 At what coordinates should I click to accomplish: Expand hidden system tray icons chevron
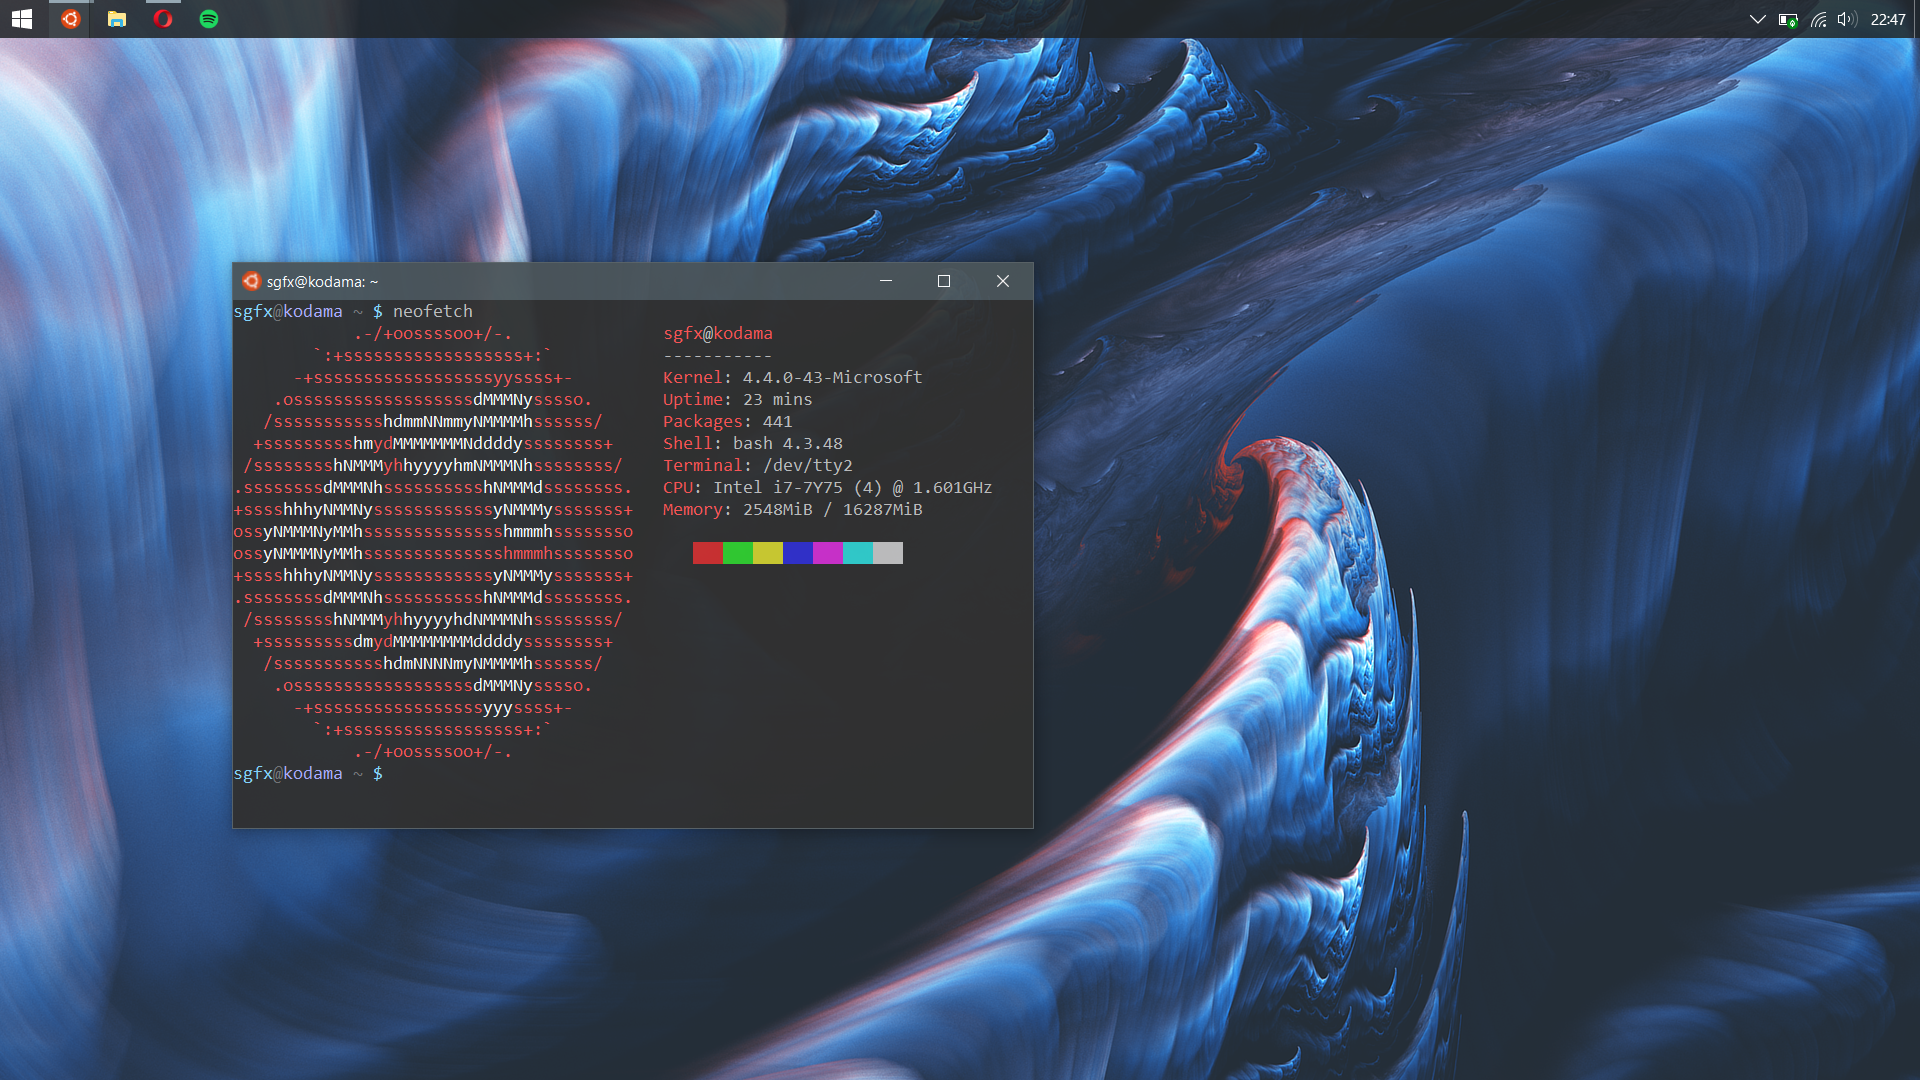point(1757,19)
